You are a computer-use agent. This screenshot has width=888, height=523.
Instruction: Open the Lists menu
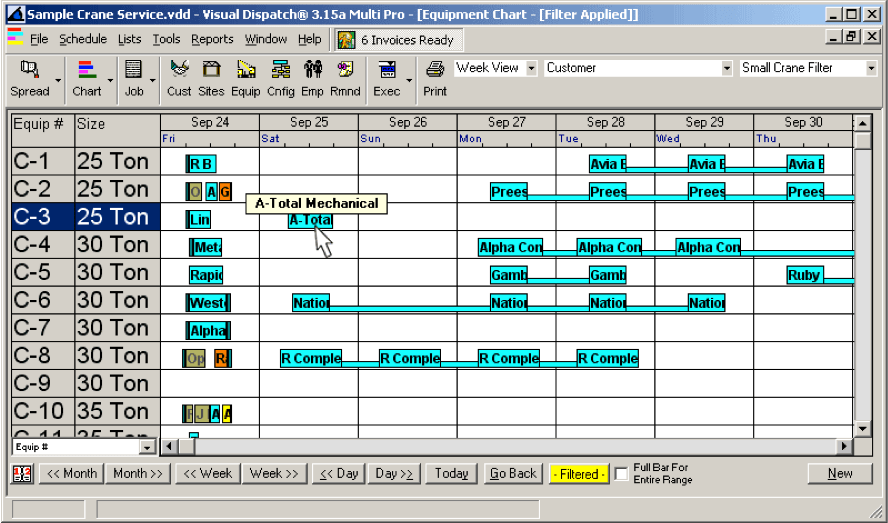(x=130, y=39)
